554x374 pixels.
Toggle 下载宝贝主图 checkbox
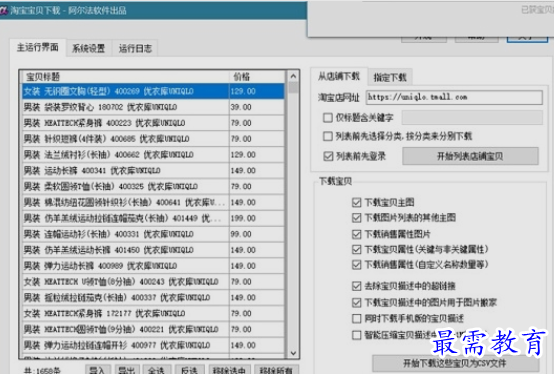tap(356, 202)
